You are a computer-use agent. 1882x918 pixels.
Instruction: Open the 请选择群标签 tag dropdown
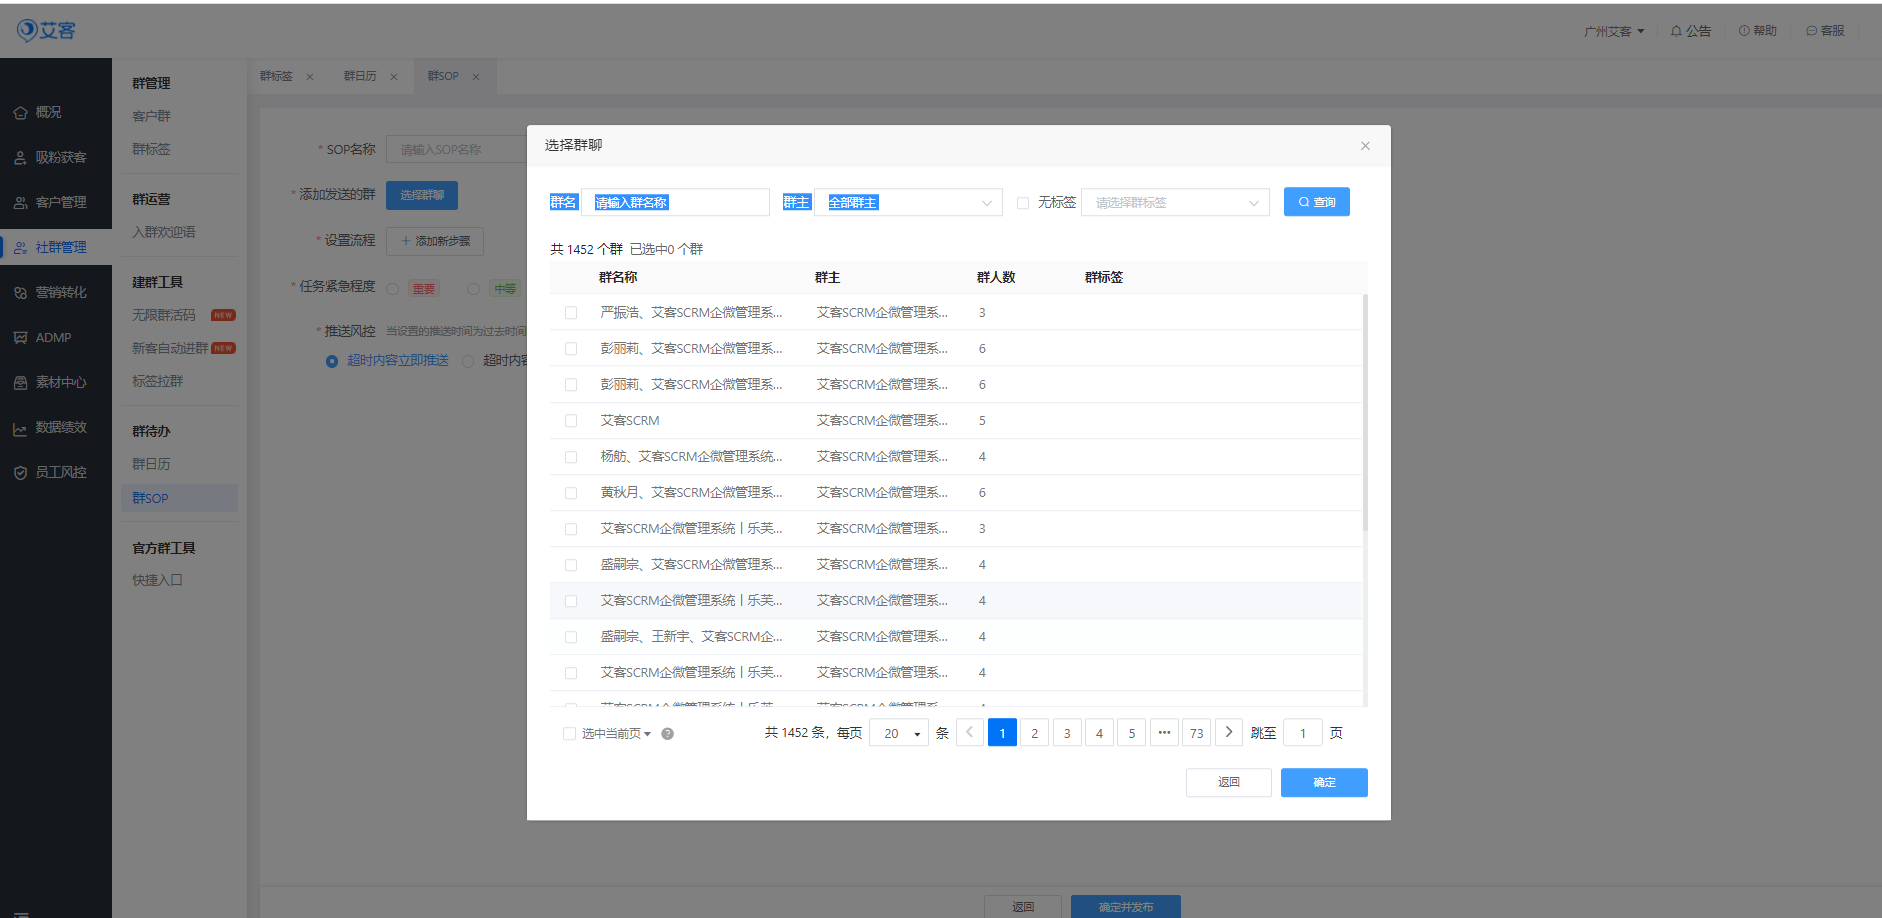(1175, 203)
